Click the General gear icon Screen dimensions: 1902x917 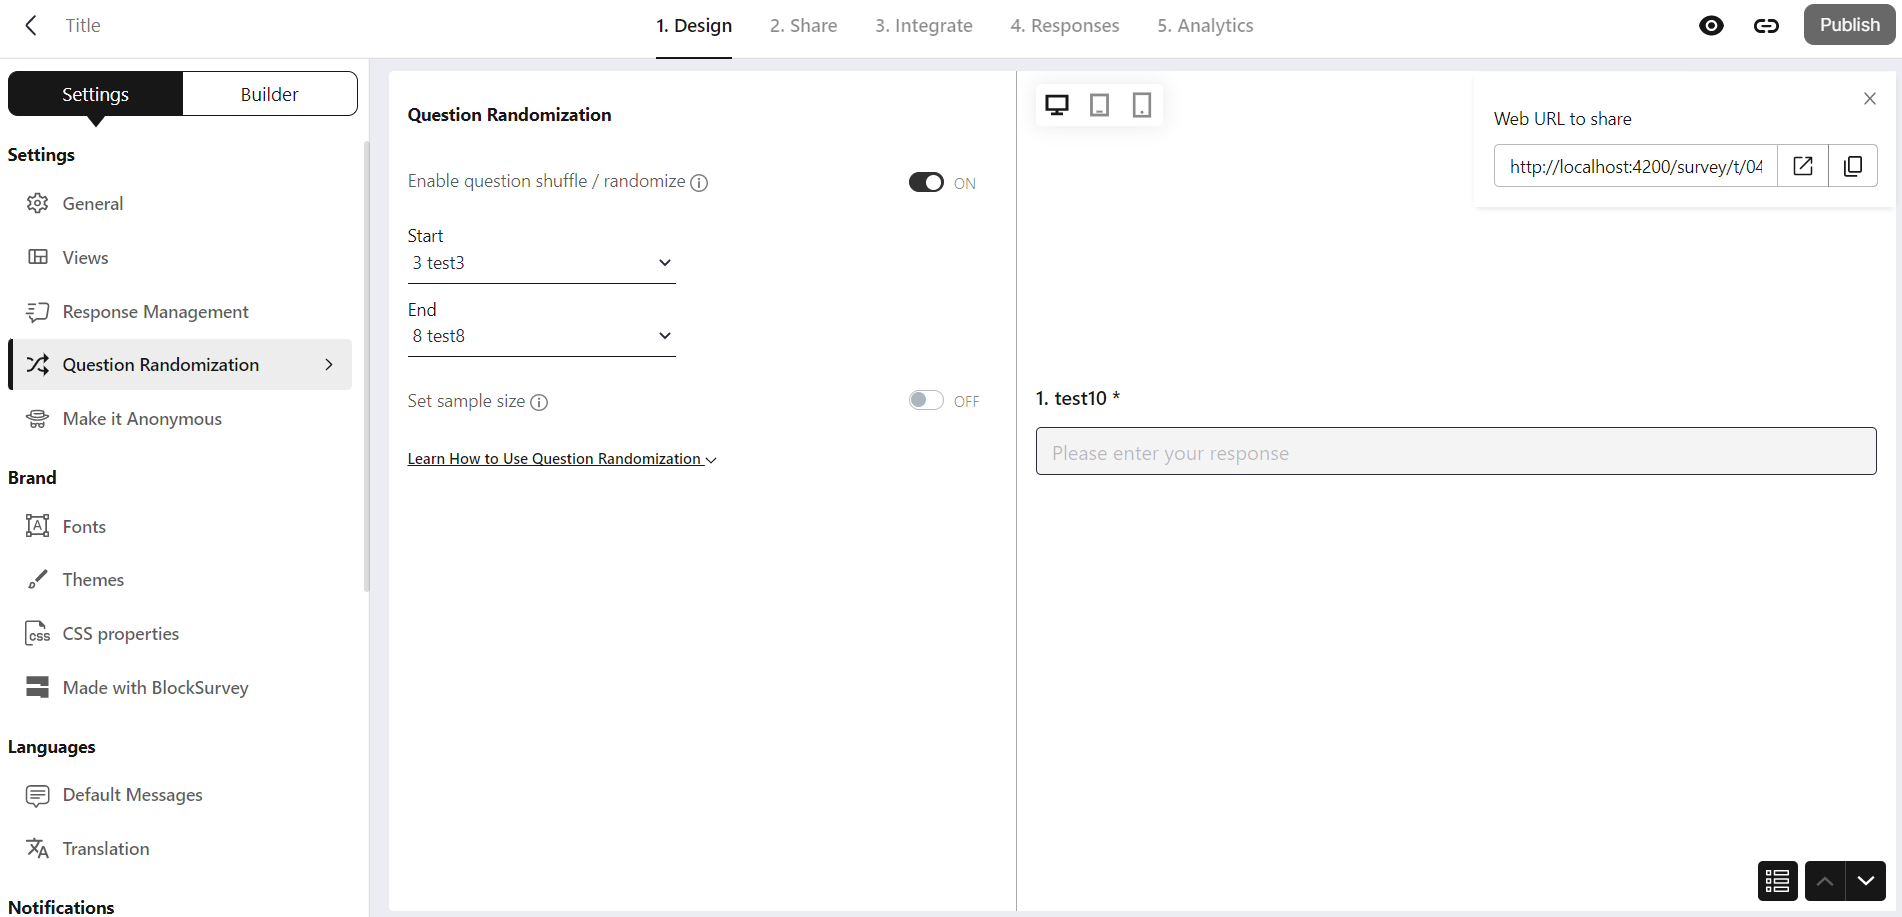38,203
